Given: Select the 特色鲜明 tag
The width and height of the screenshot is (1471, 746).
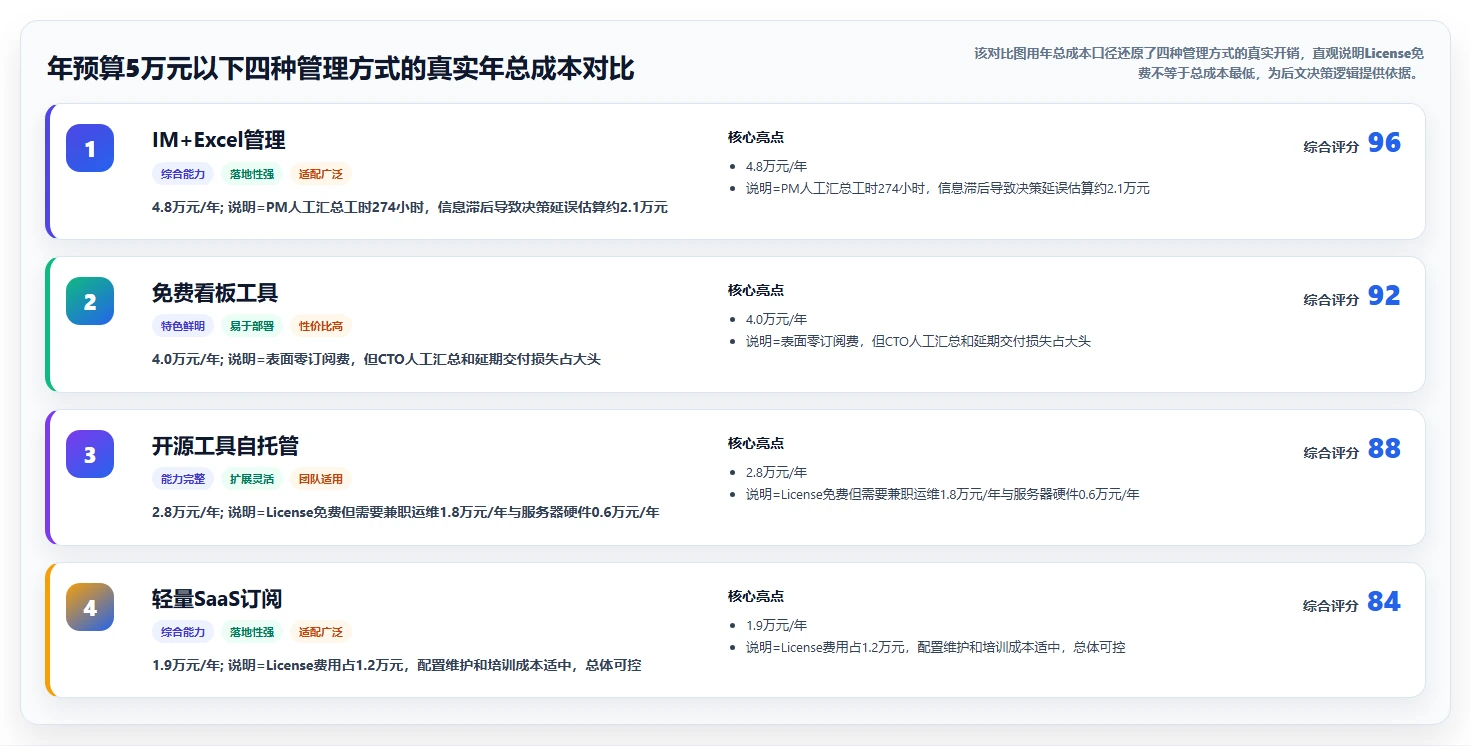Looking at the screenshot, I should 183,326.
